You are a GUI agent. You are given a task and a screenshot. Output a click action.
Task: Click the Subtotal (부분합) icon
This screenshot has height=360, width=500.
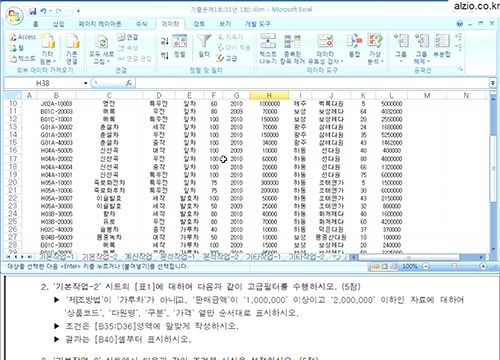pos(442,46)
